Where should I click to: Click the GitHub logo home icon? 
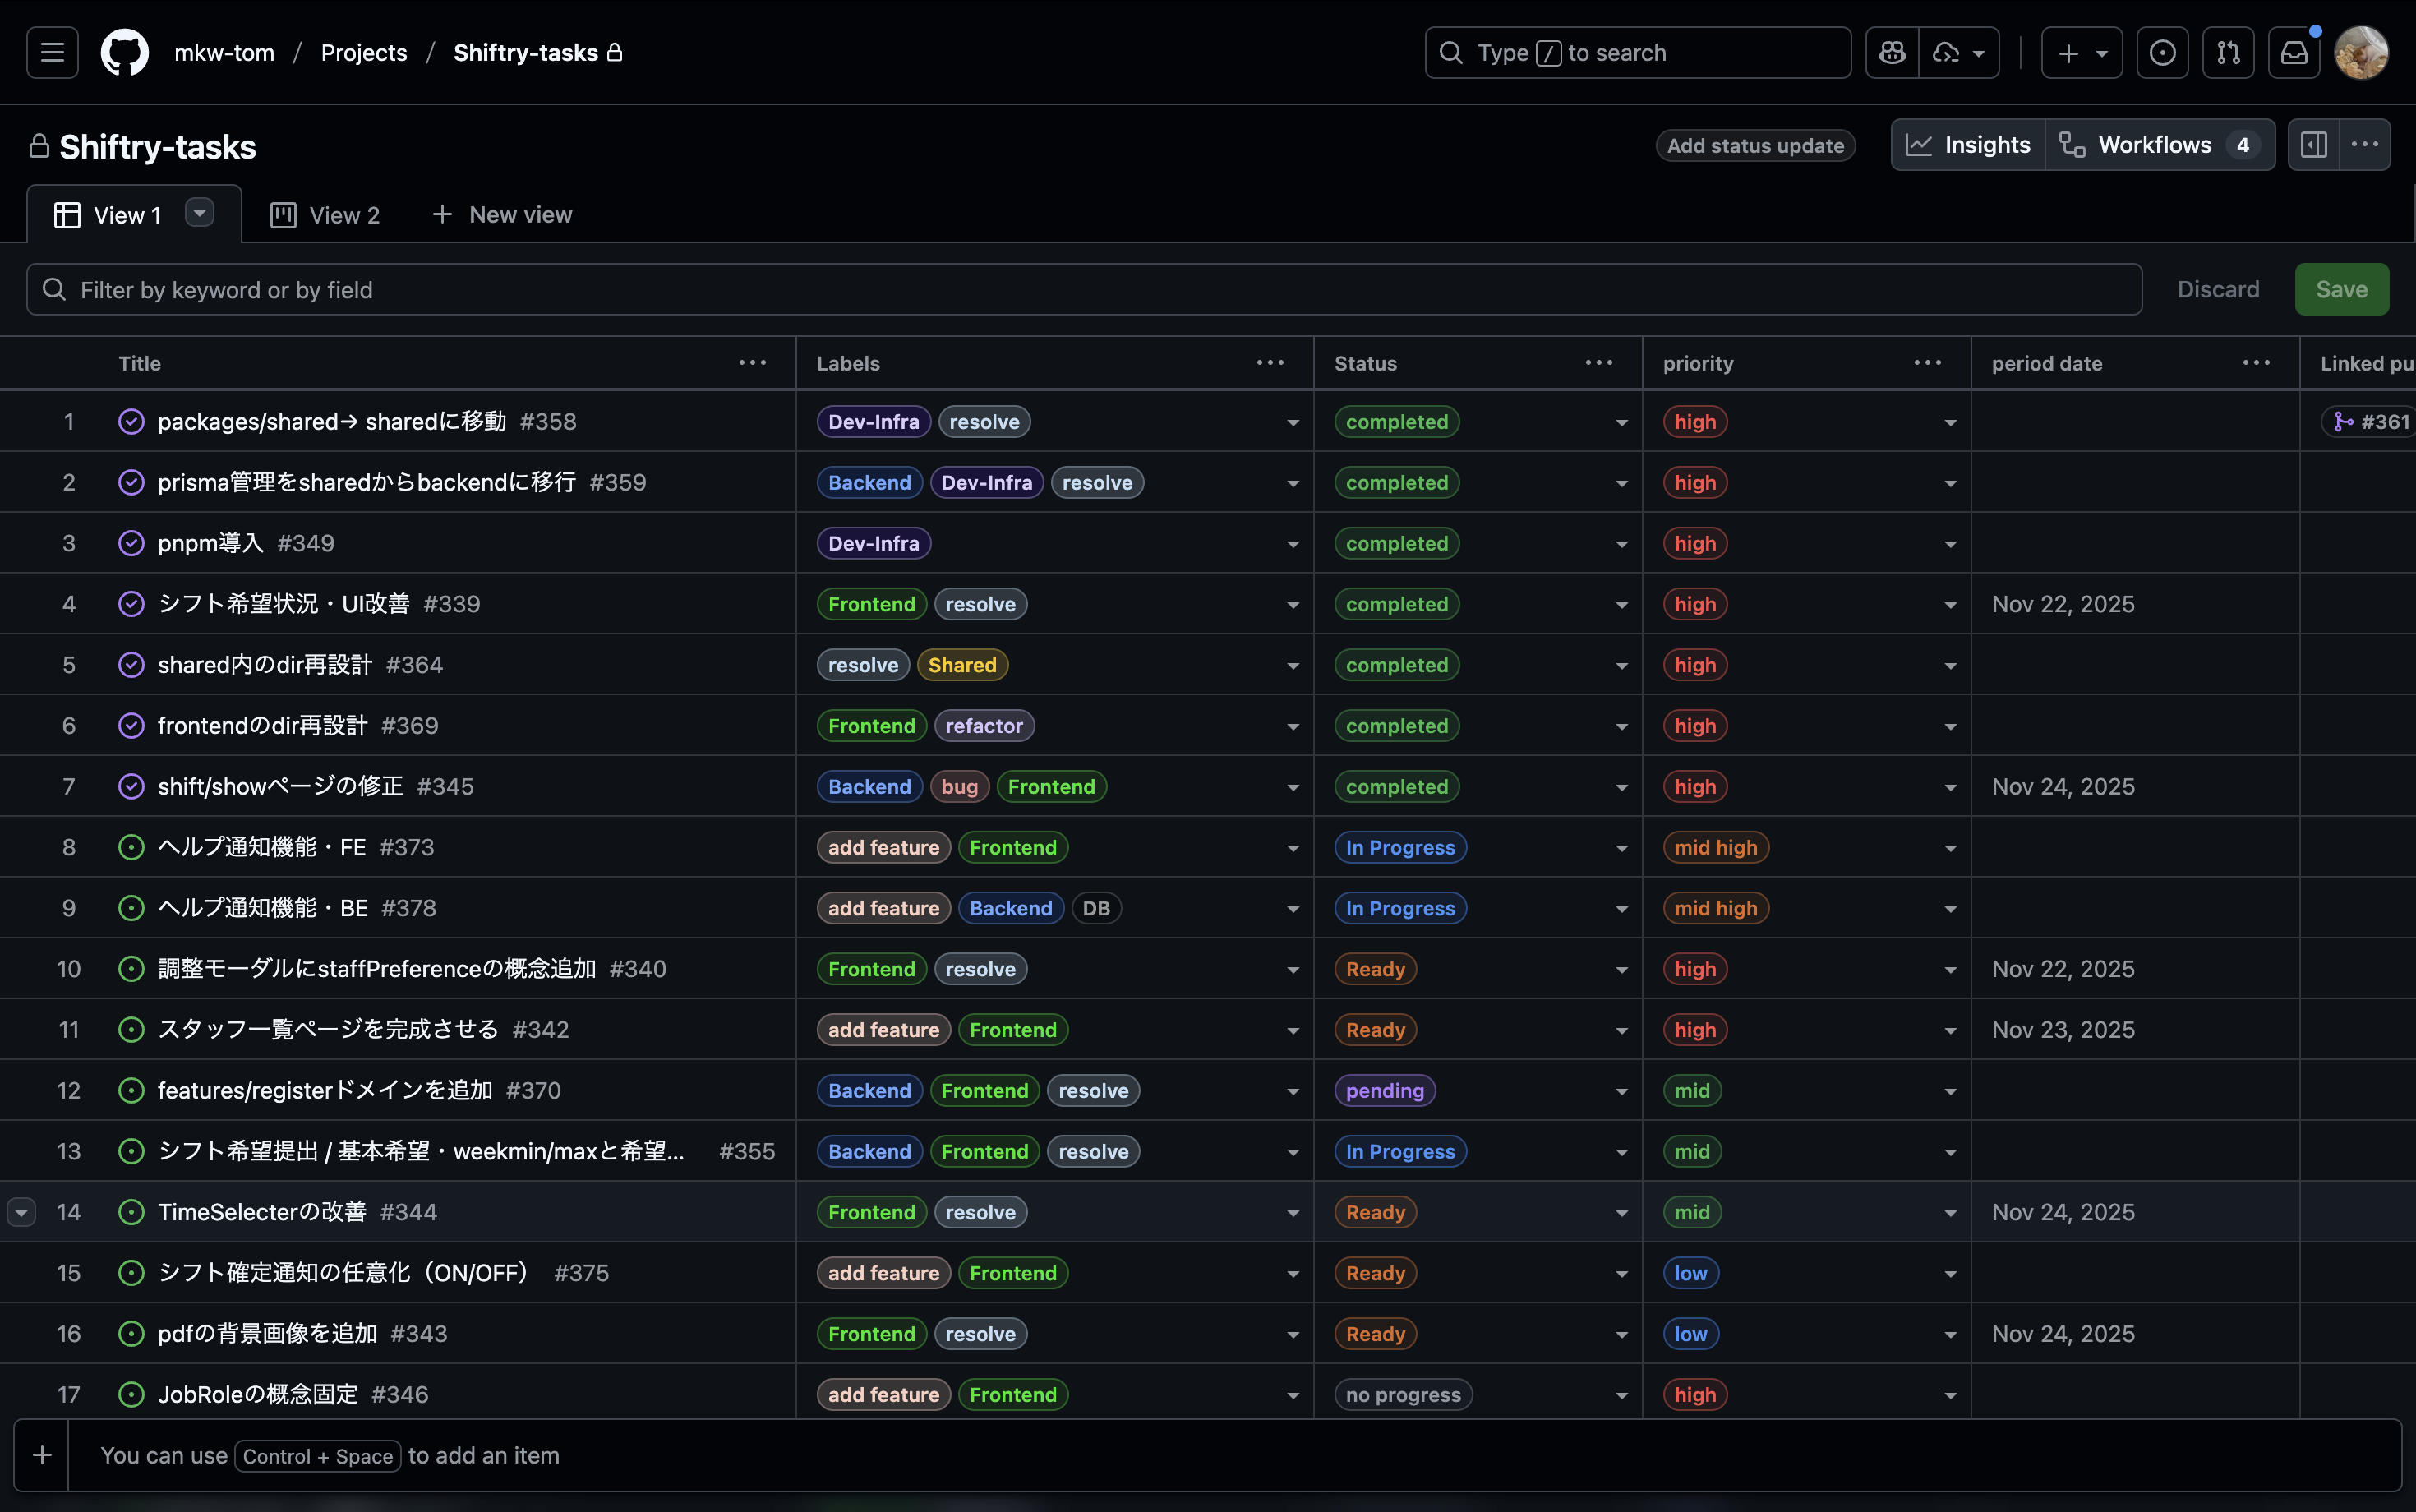[x=125, y=53]
